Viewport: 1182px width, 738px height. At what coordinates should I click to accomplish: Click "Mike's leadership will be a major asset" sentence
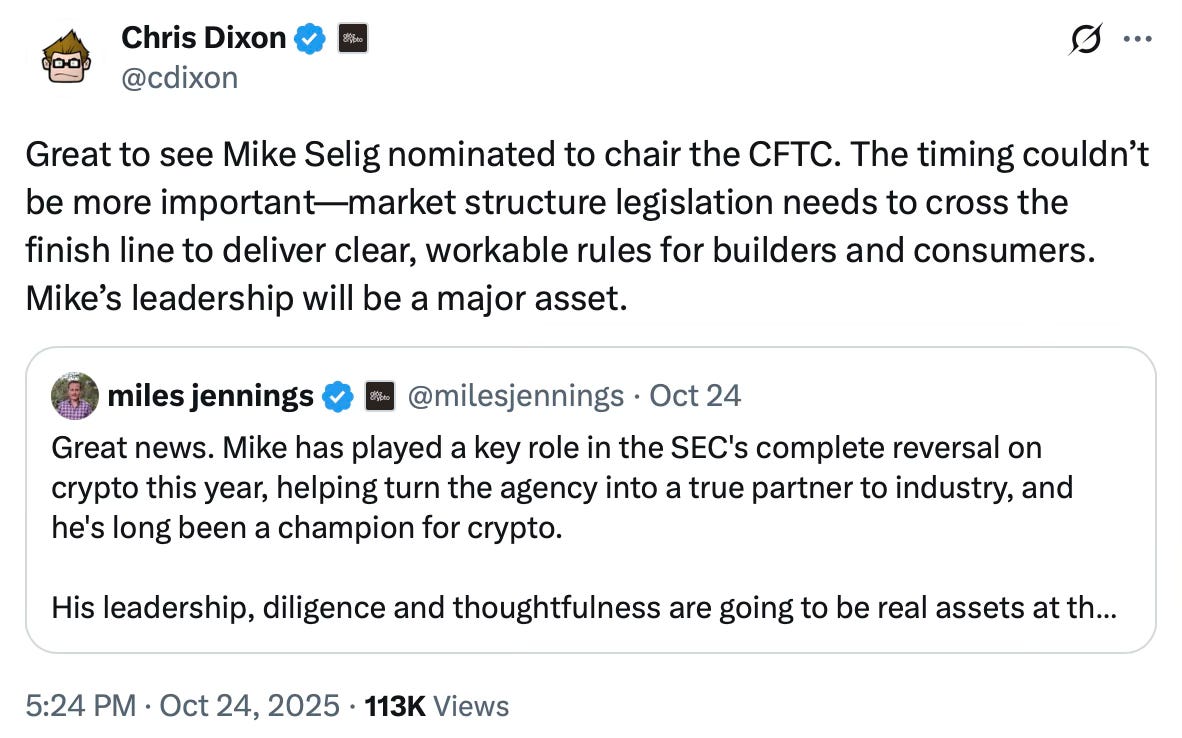click(x=326, y=299)
